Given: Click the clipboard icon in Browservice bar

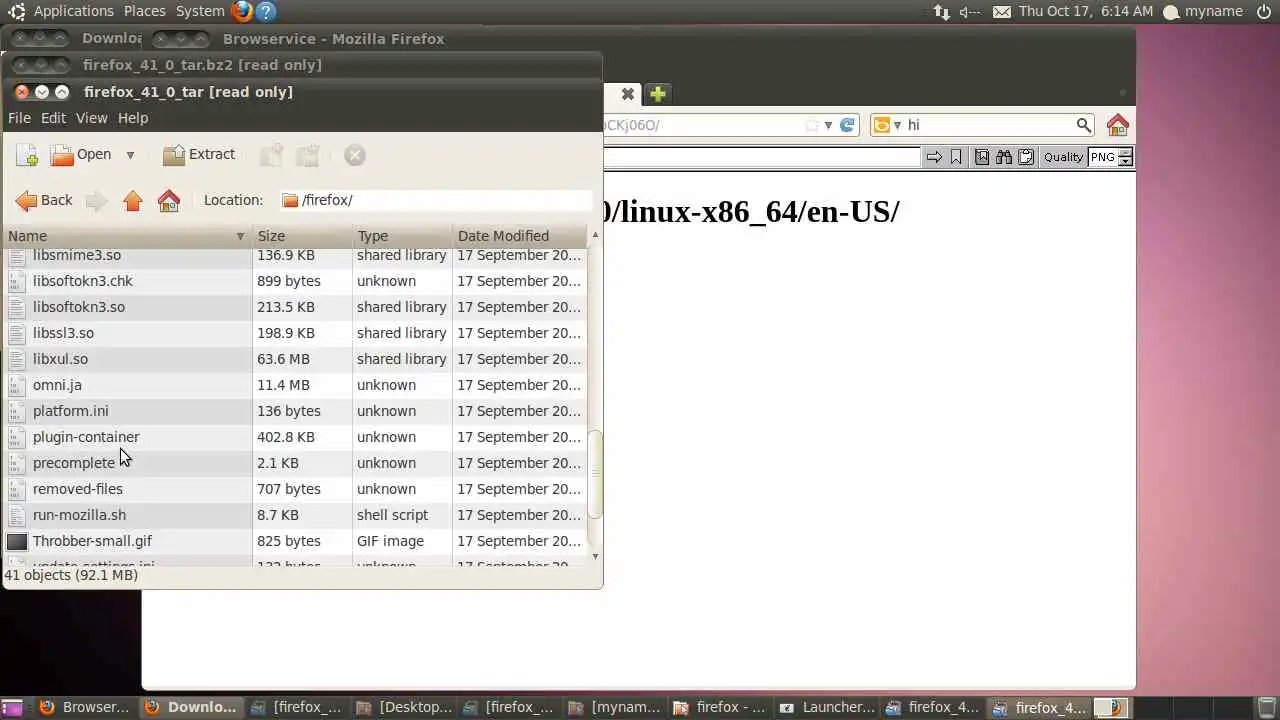Looking at the screenshot, I should click(1025, 157).
